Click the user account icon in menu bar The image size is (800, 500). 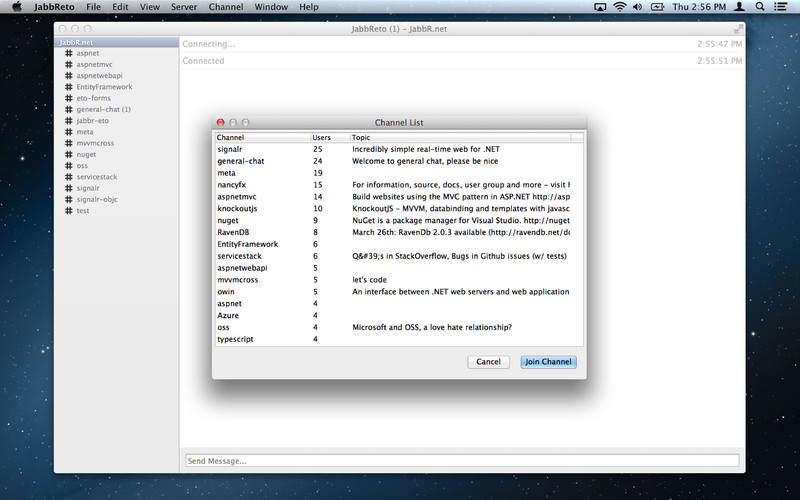tap(739, 7)
